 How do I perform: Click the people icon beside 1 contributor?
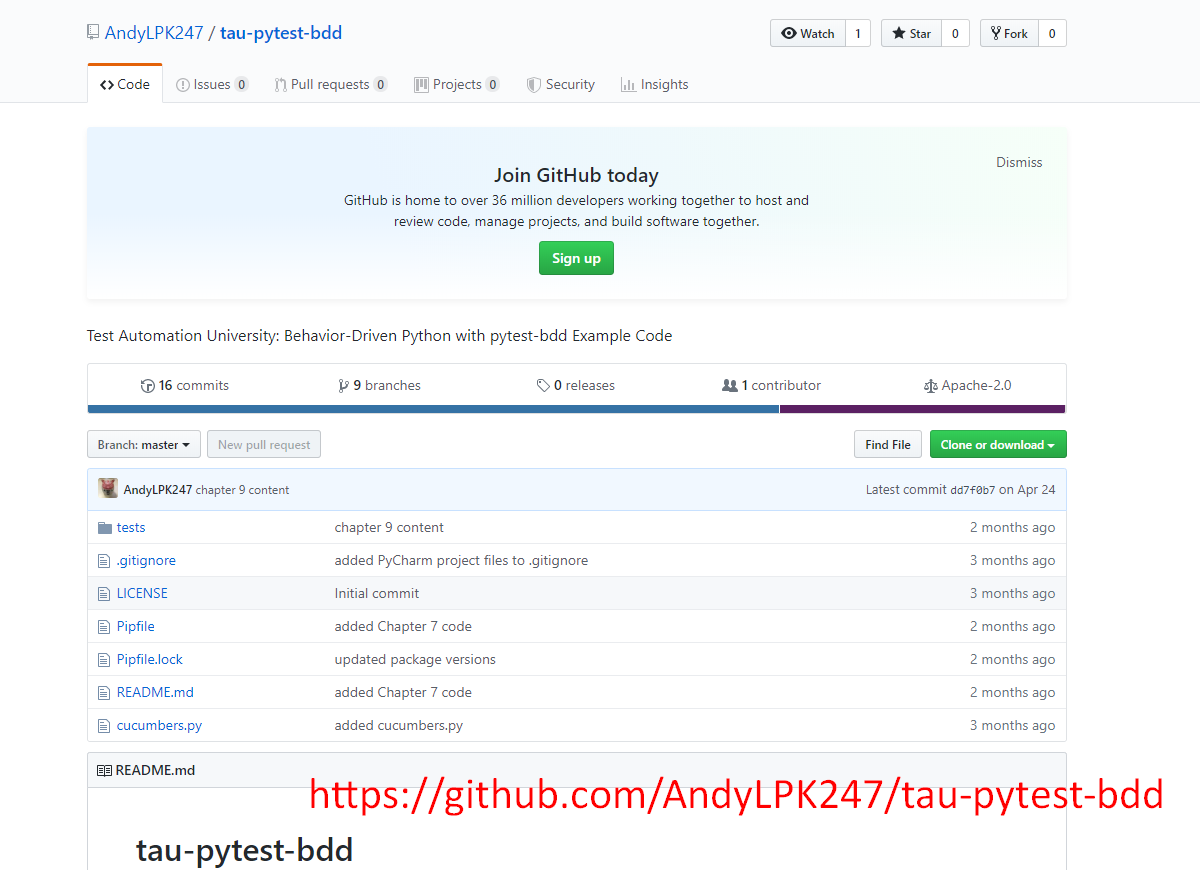point(730,385)
